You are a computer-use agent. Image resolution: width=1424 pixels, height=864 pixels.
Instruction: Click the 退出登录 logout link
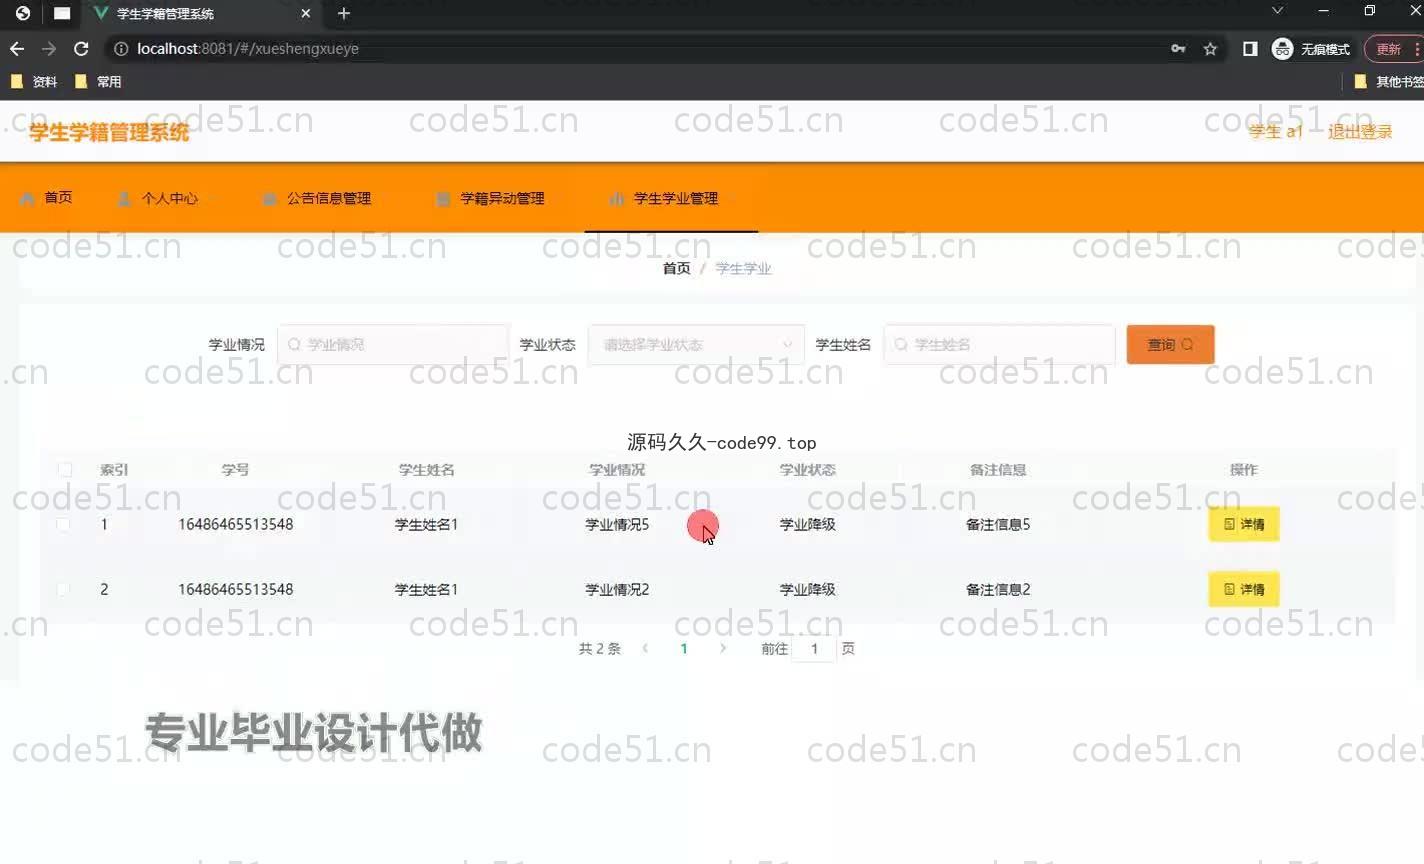tap(1359, 132)
